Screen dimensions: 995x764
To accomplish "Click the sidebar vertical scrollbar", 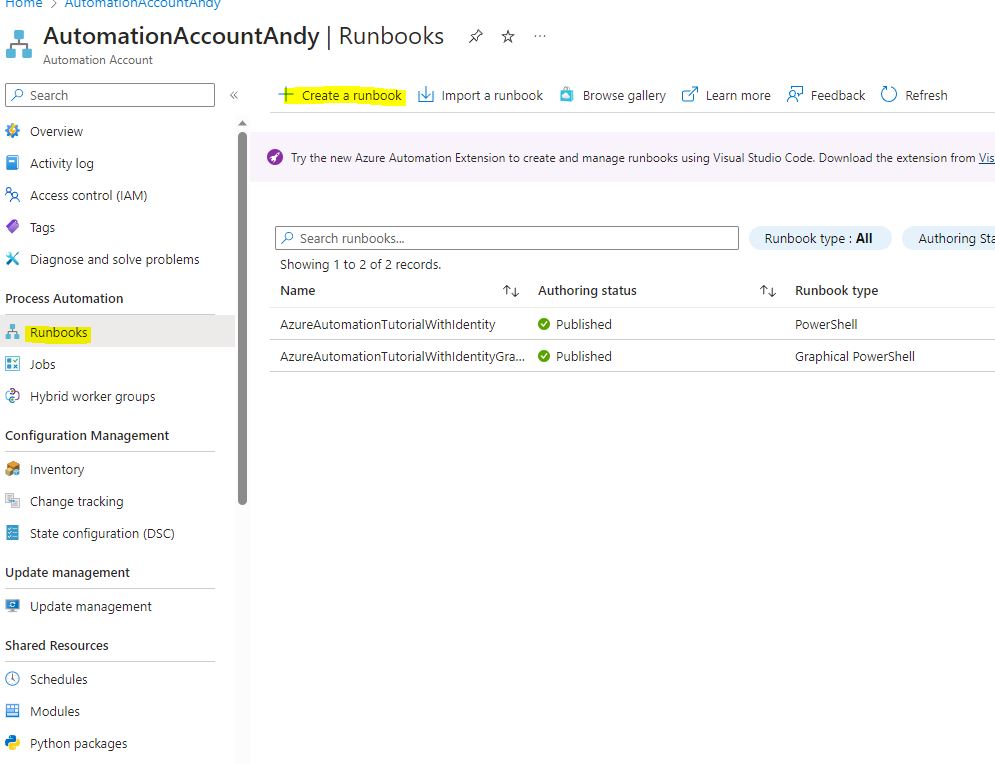I will pos(242,320).
